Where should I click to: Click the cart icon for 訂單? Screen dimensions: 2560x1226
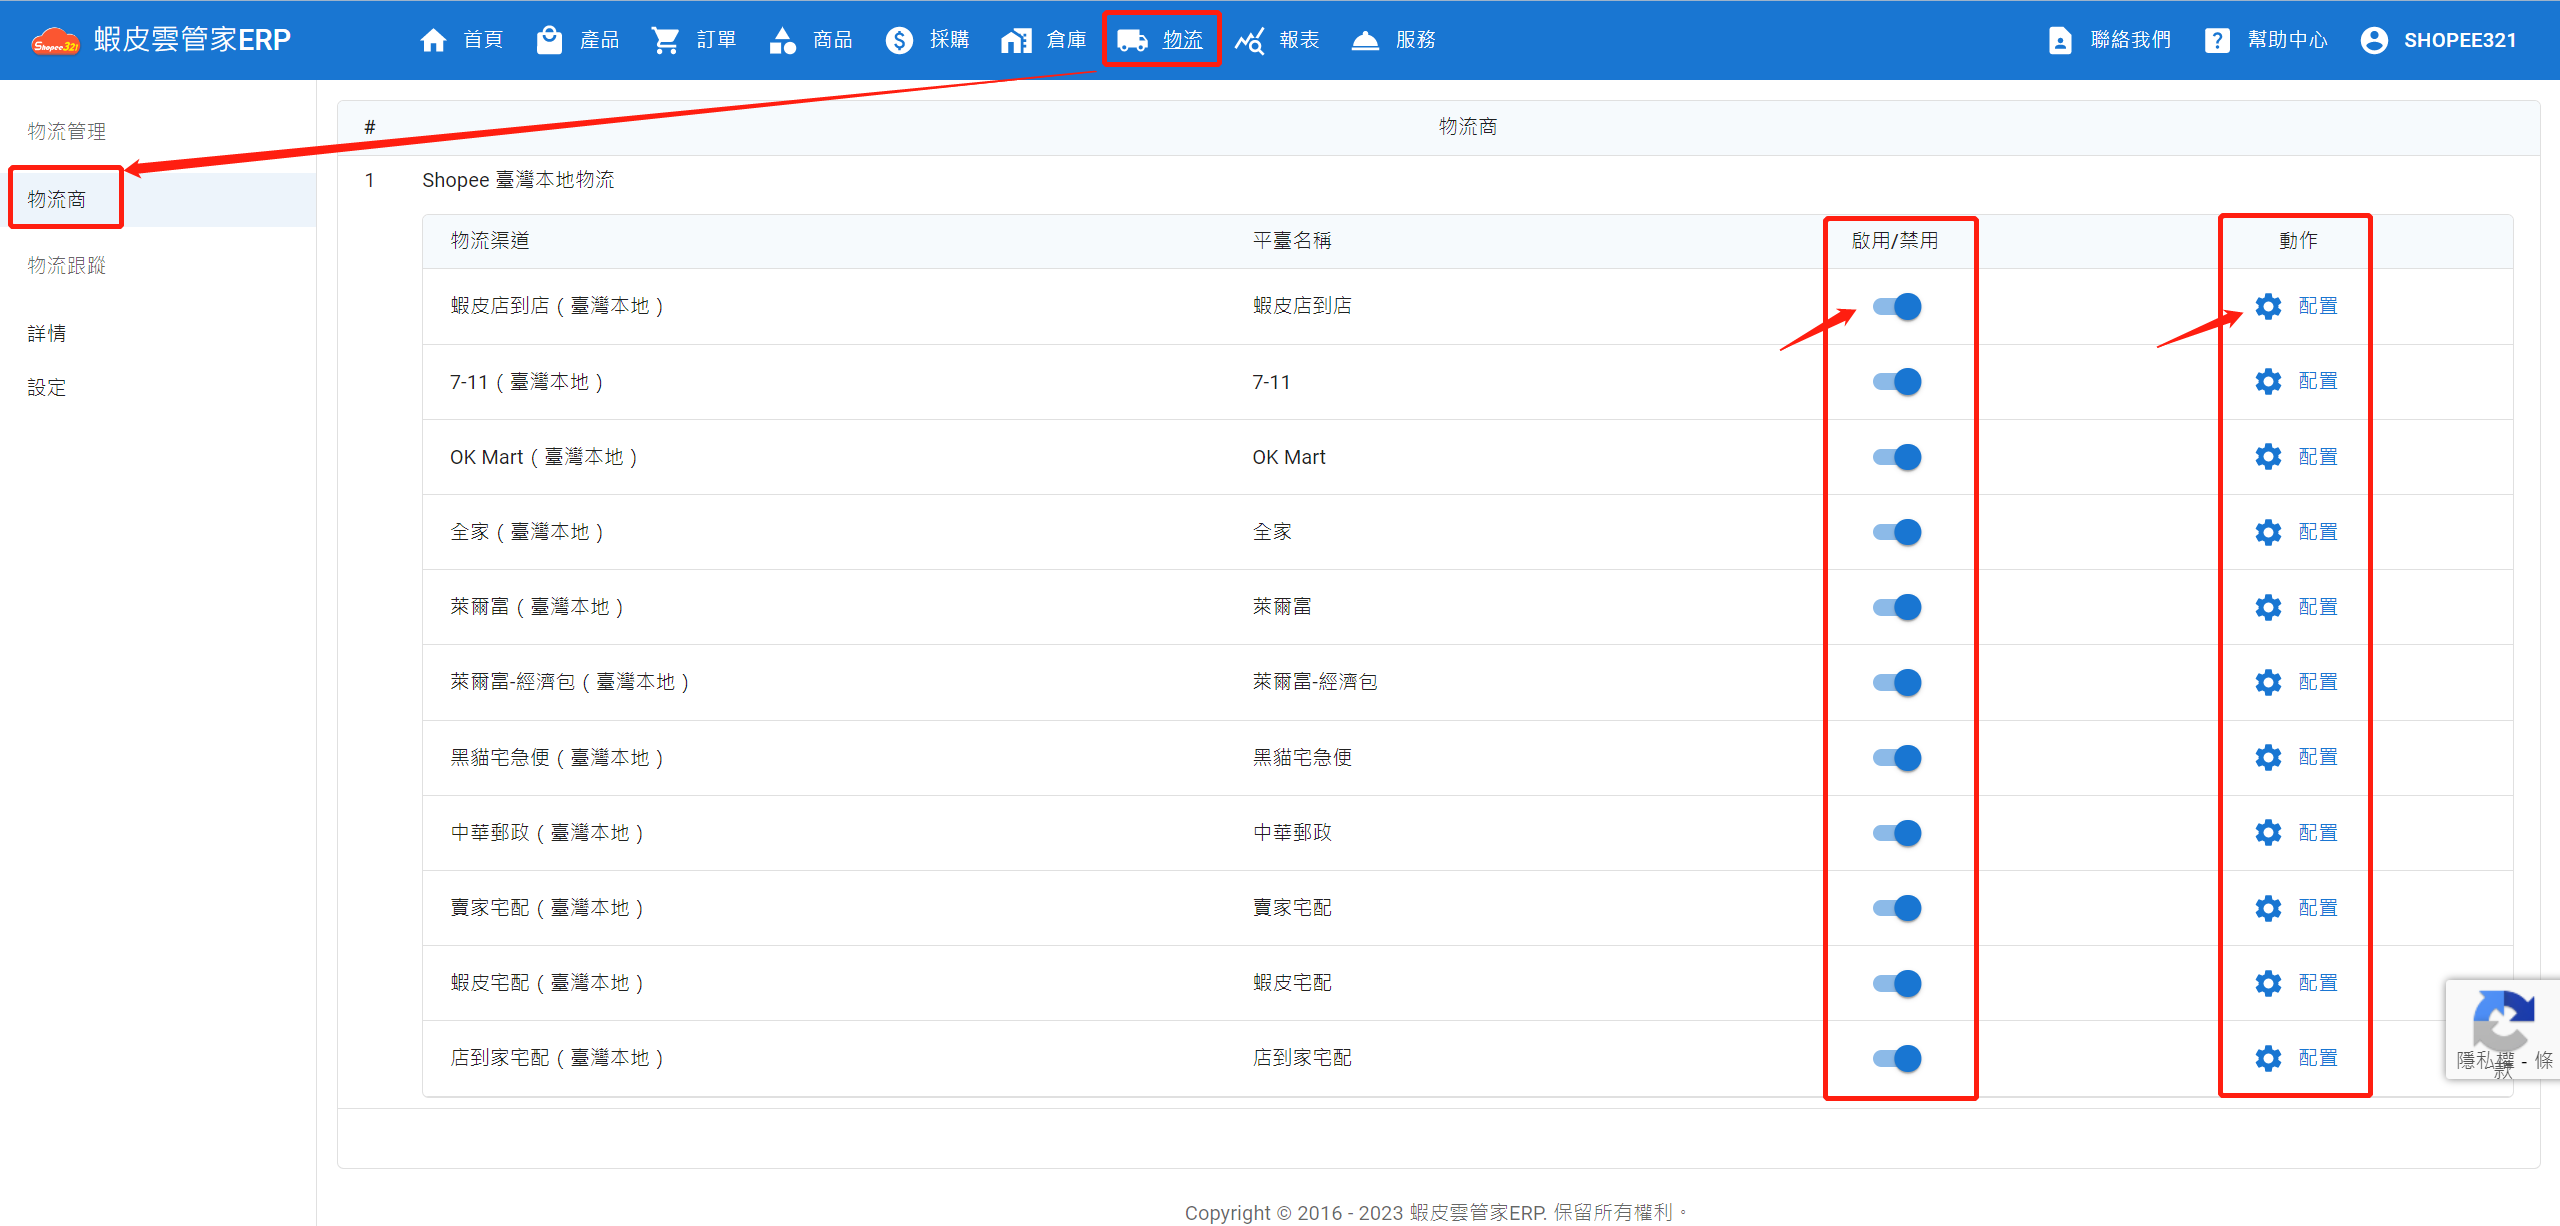(x=665, y=40)
